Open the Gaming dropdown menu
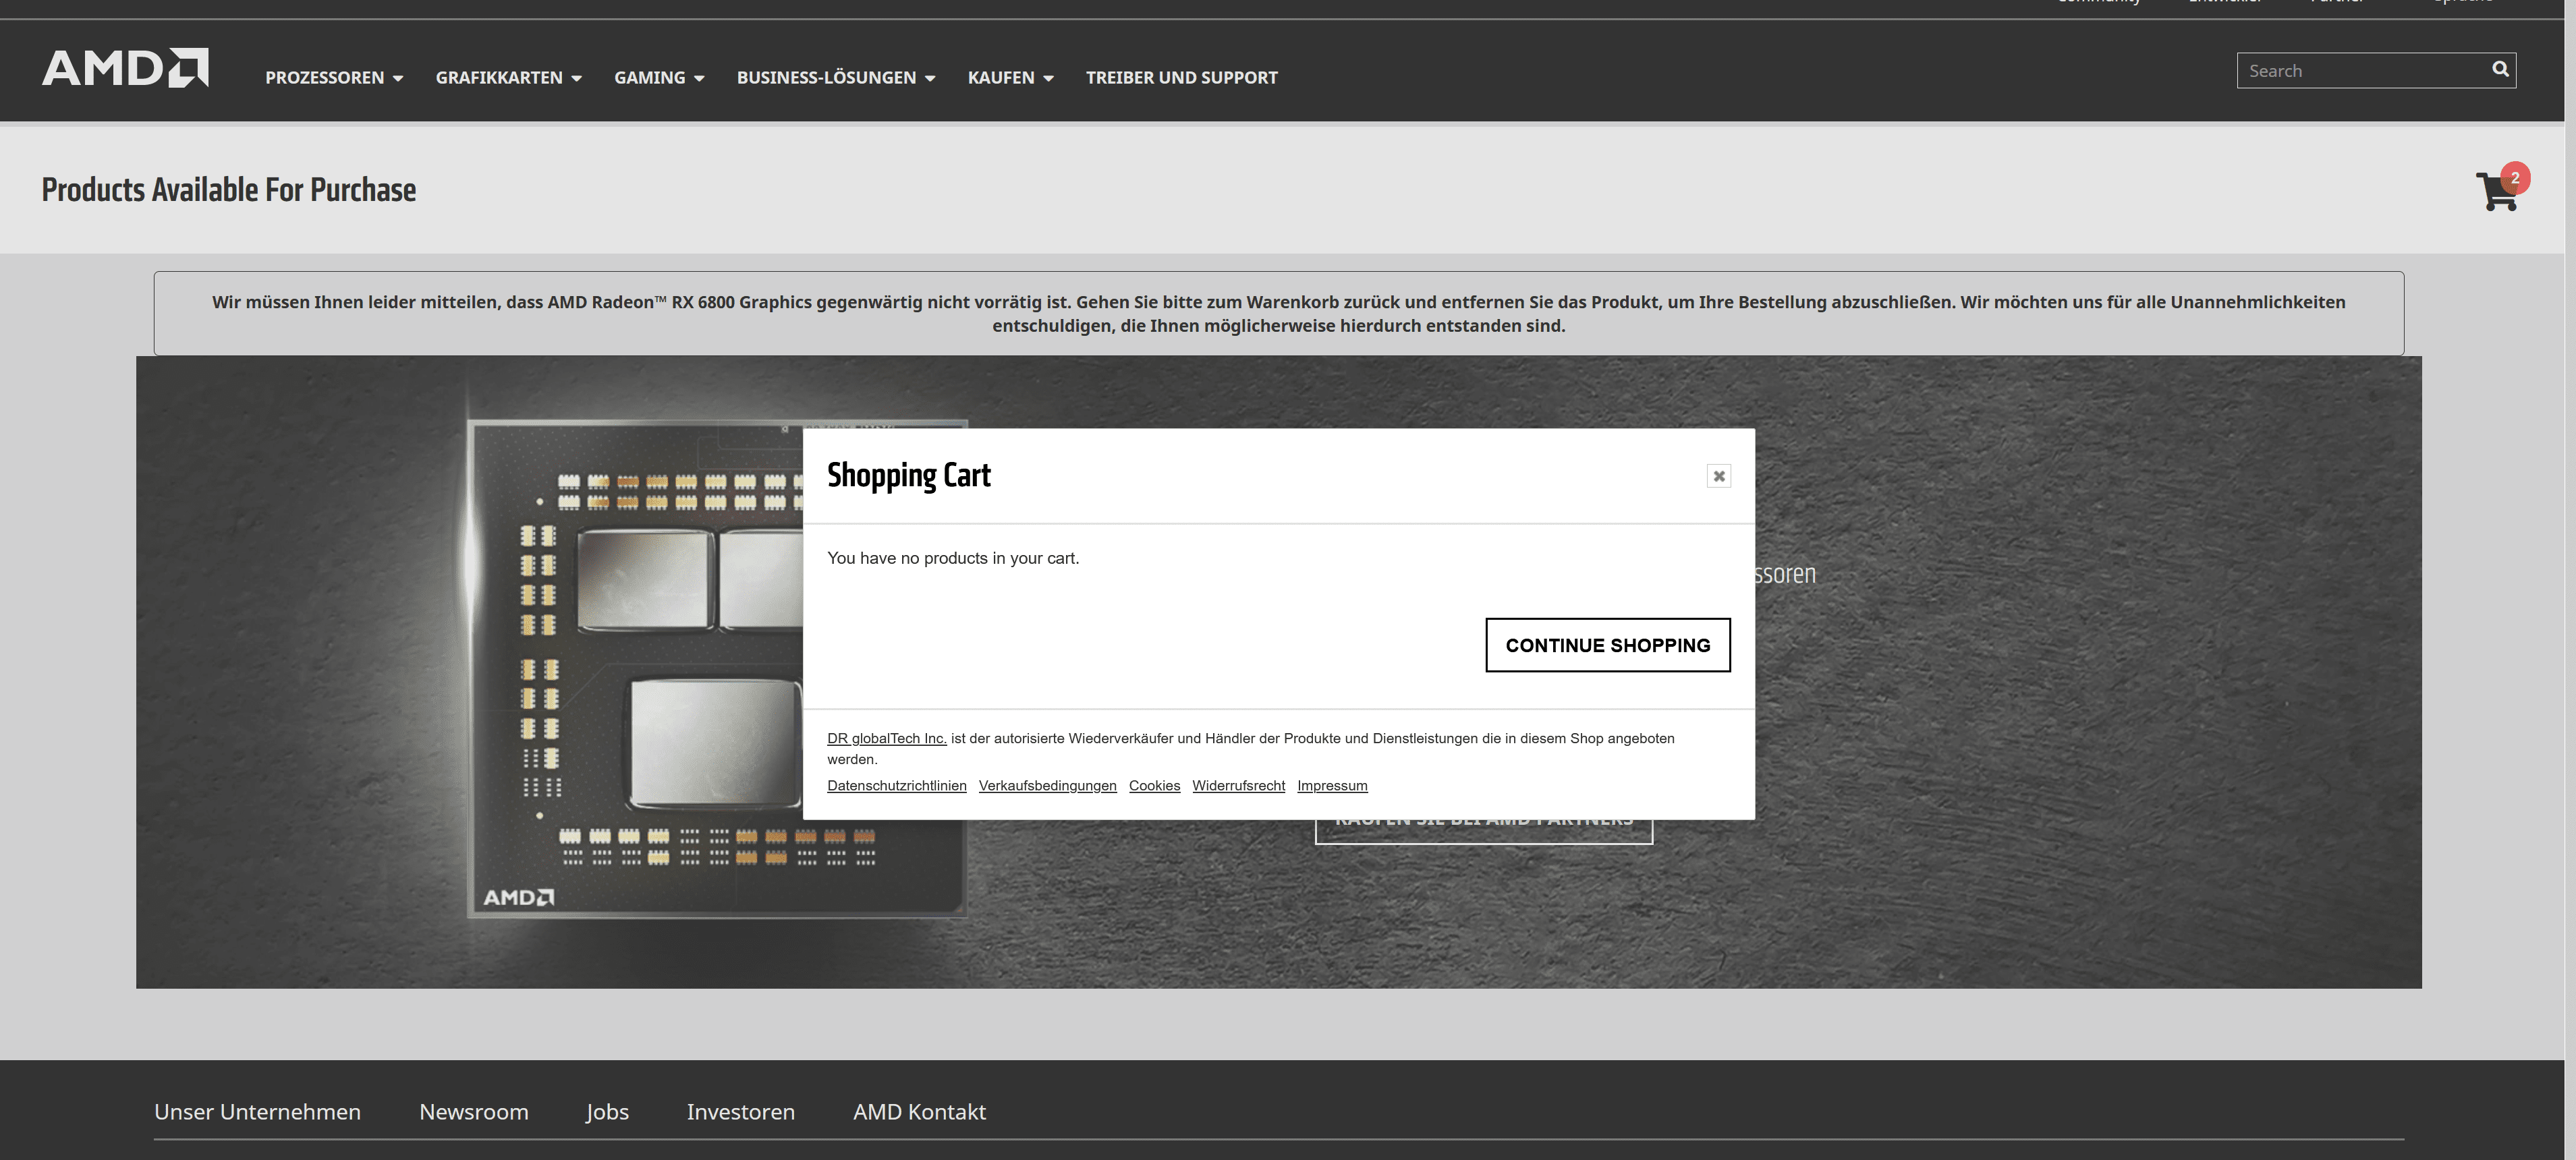This screenshot has width=2576, height=1160. [x=659, y=78]
